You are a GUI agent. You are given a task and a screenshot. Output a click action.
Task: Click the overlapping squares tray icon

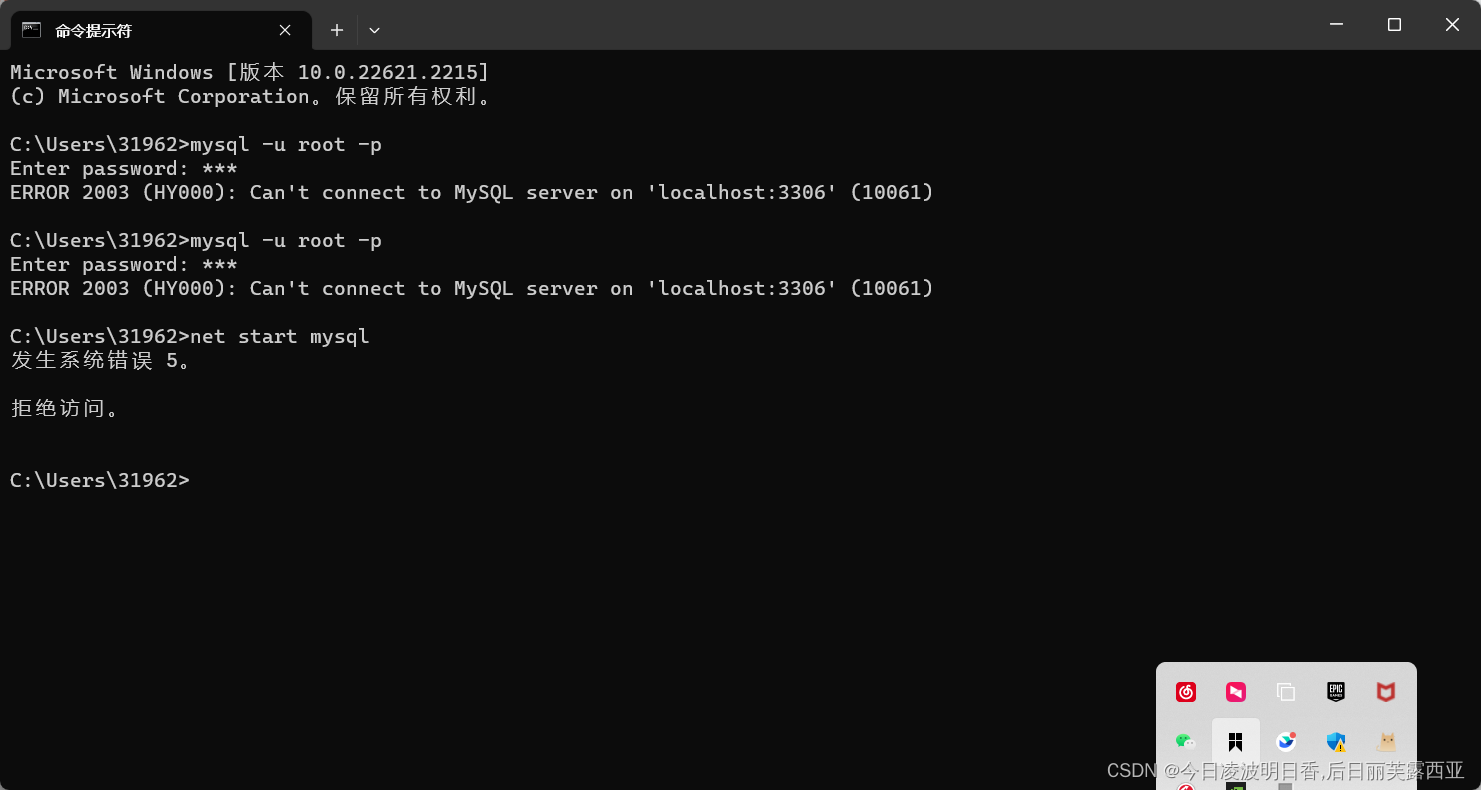point(1286,691)
